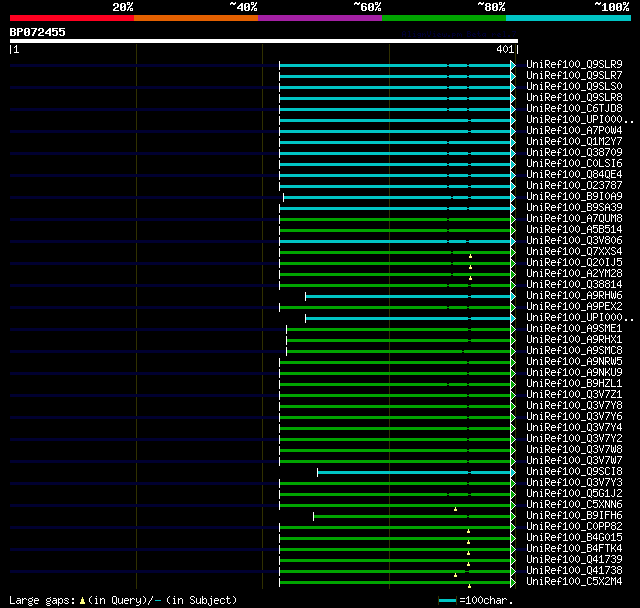Click the arrowhead ending the UniRef100_A9RHW6 bar
Screen dimensions: 640x608
pos(513,296)
